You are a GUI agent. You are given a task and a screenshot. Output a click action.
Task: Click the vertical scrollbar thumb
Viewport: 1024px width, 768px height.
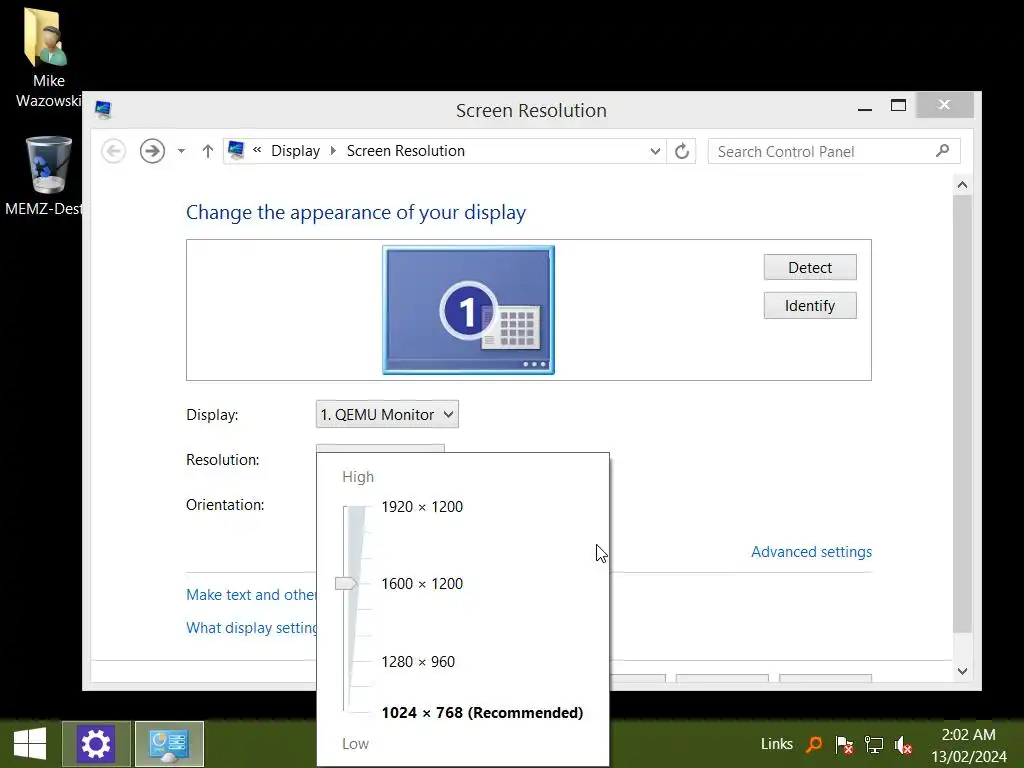click(x=962, y=413)
